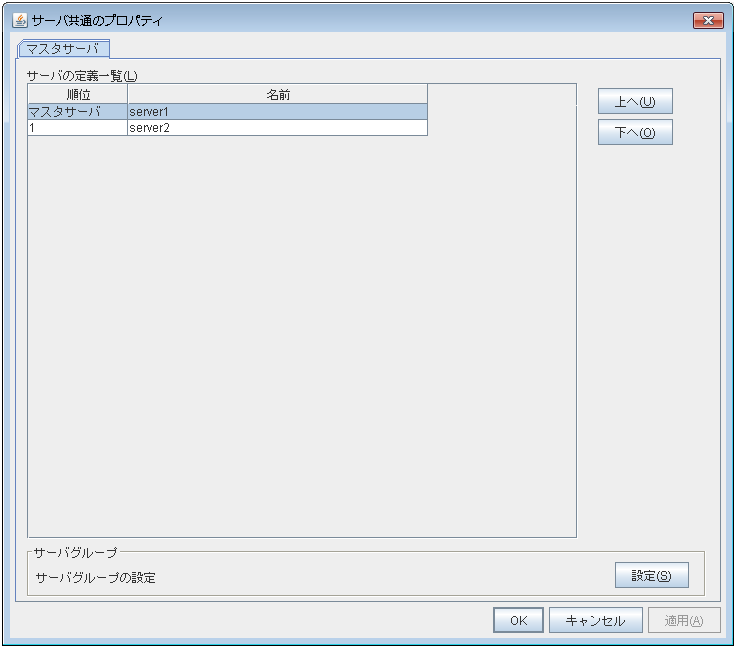Confirm with the OK button
The width and height of the screenshot is (736, 648).
click(518, 620)
